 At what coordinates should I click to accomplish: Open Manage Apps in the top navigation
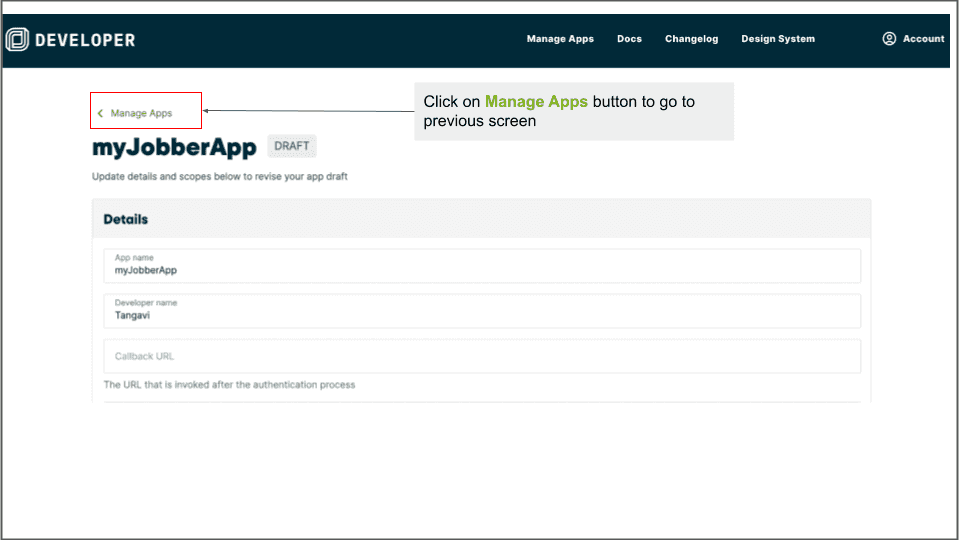point(560,39)
